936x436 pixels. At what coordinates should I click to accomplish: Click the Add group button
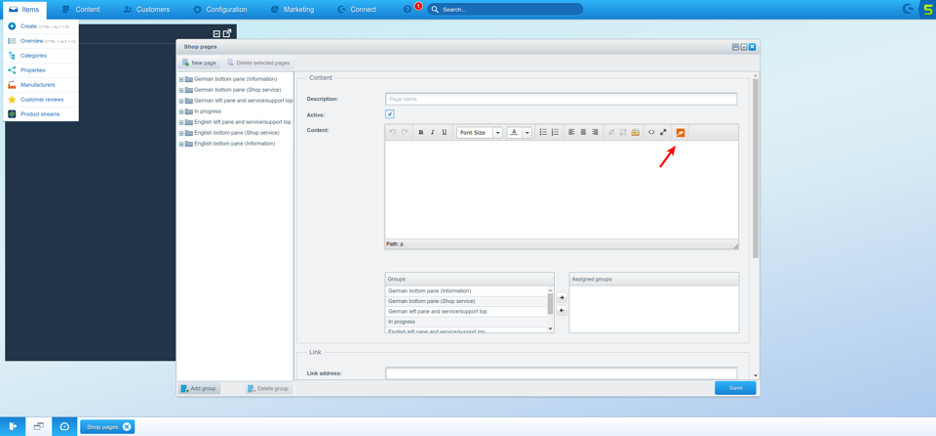(x=199, y=388)
